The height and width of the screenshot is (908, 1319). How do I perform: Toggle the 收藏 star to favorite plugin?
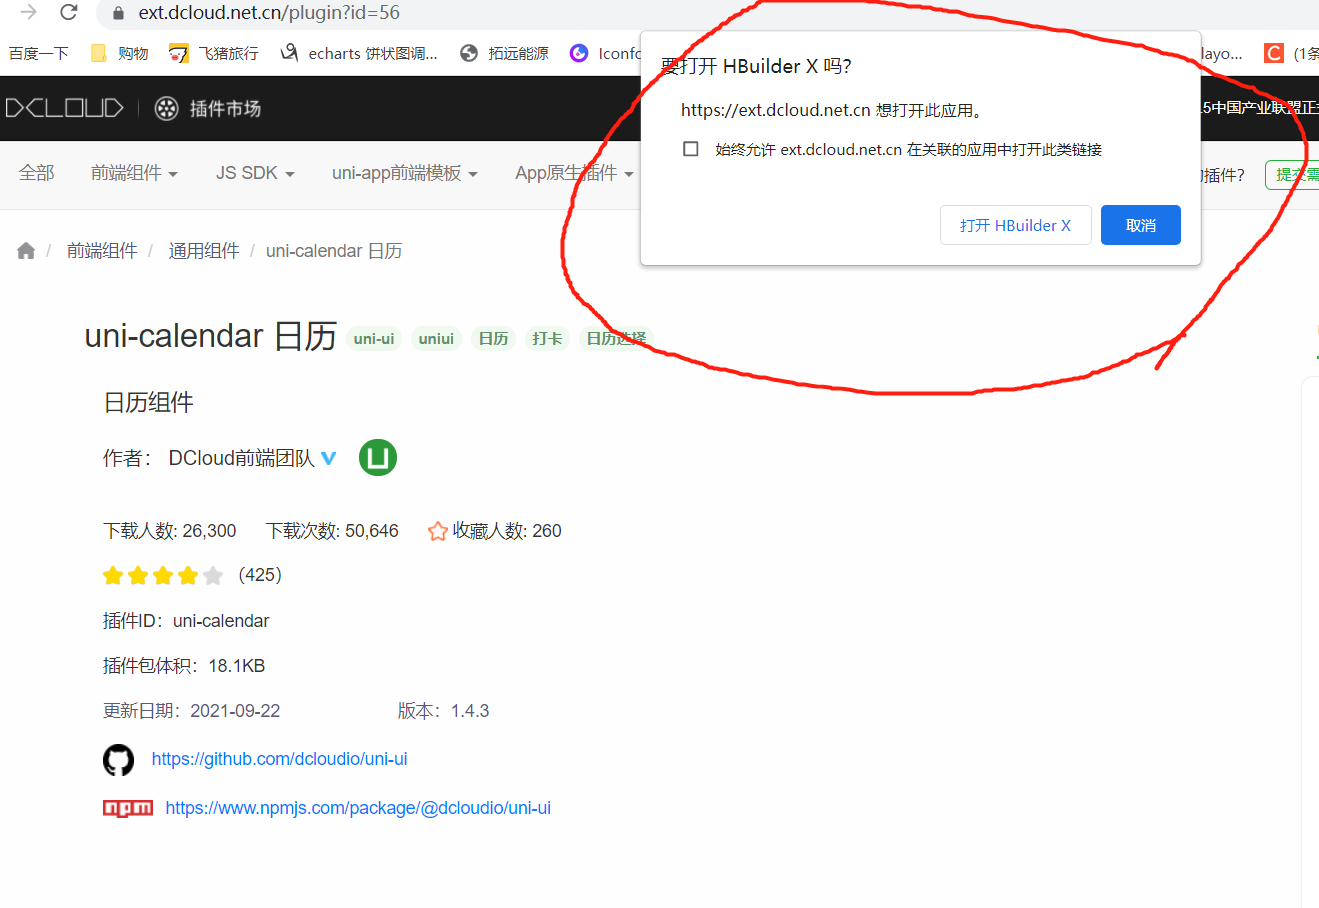coord(437,531)
